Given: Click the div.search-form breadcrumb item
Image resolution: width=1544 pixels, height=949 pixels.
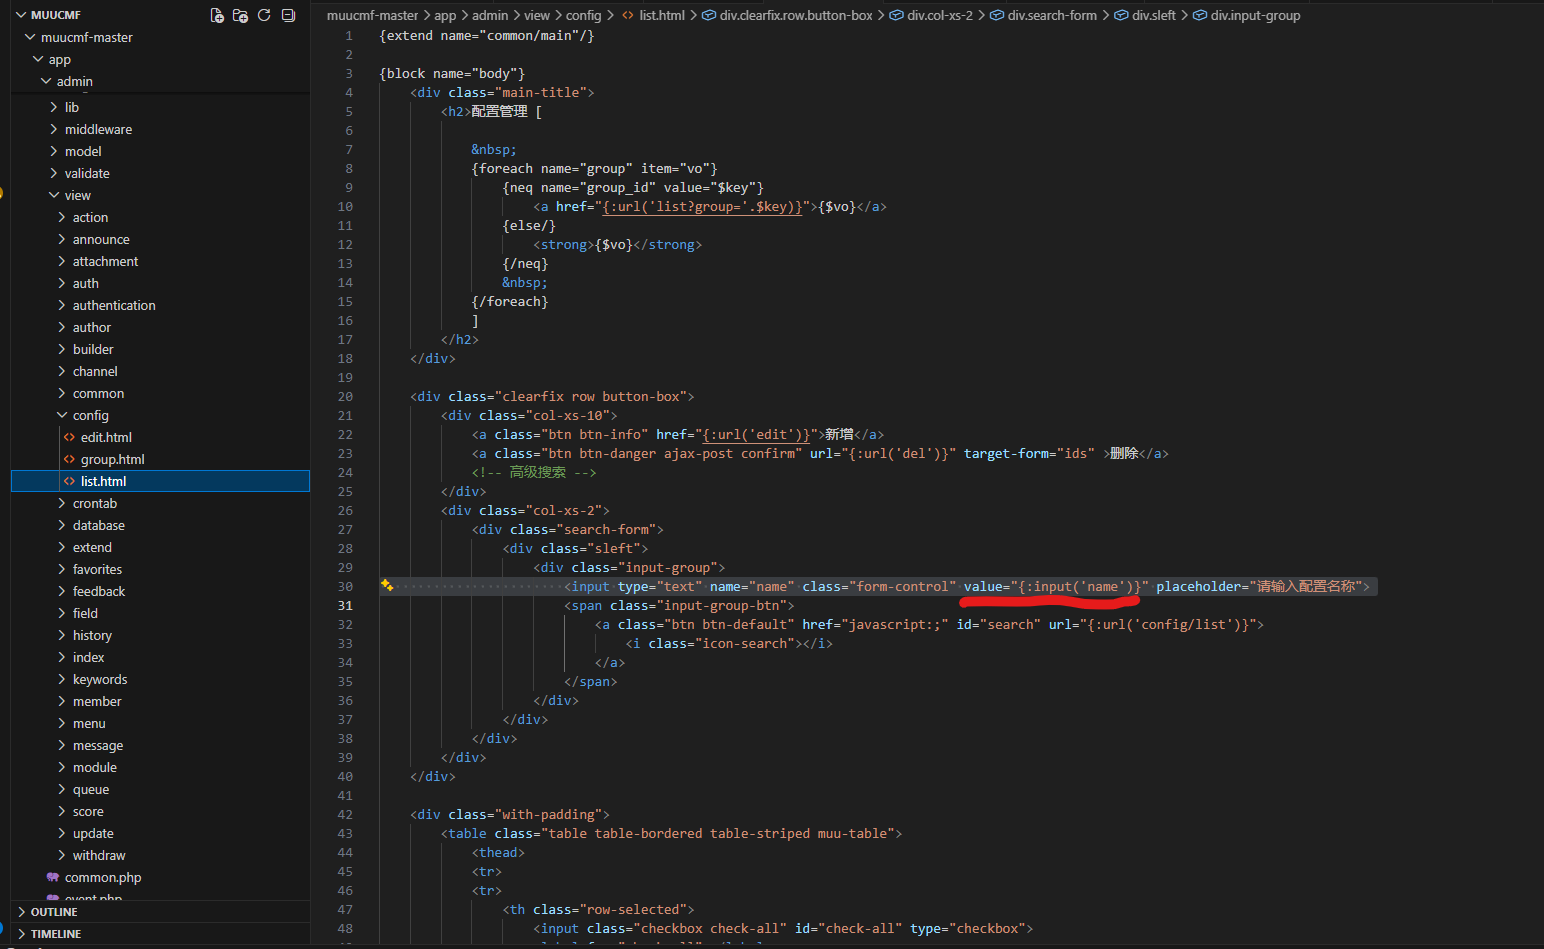Looking at the screenshot, I should (1051, 15).
